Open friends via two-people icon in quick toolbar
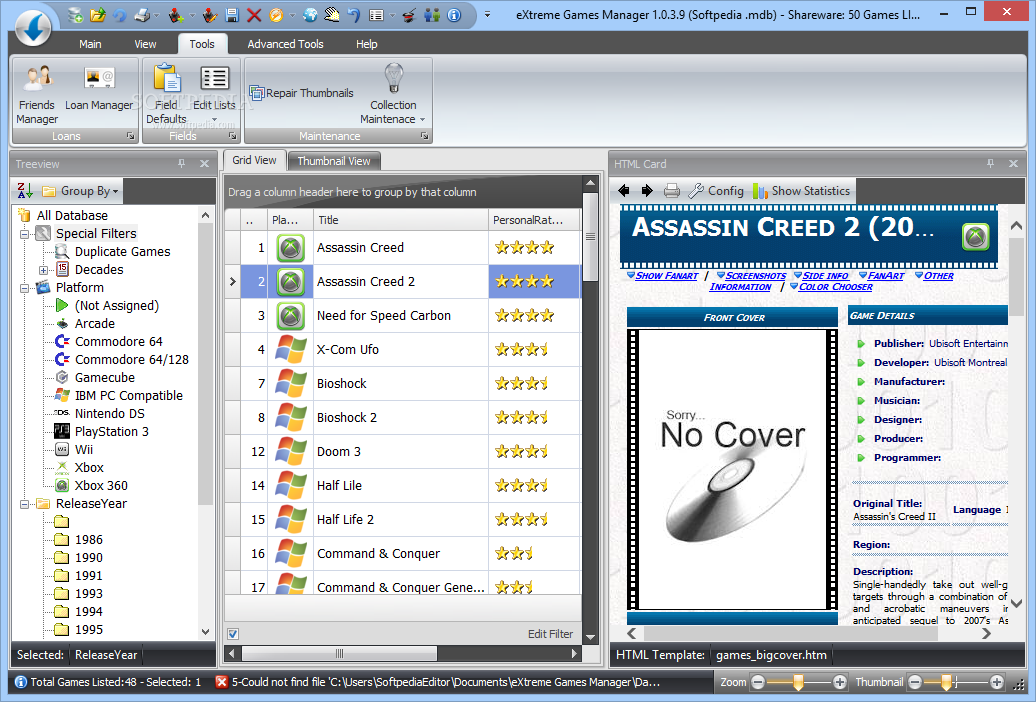 (x=432, y=15)
